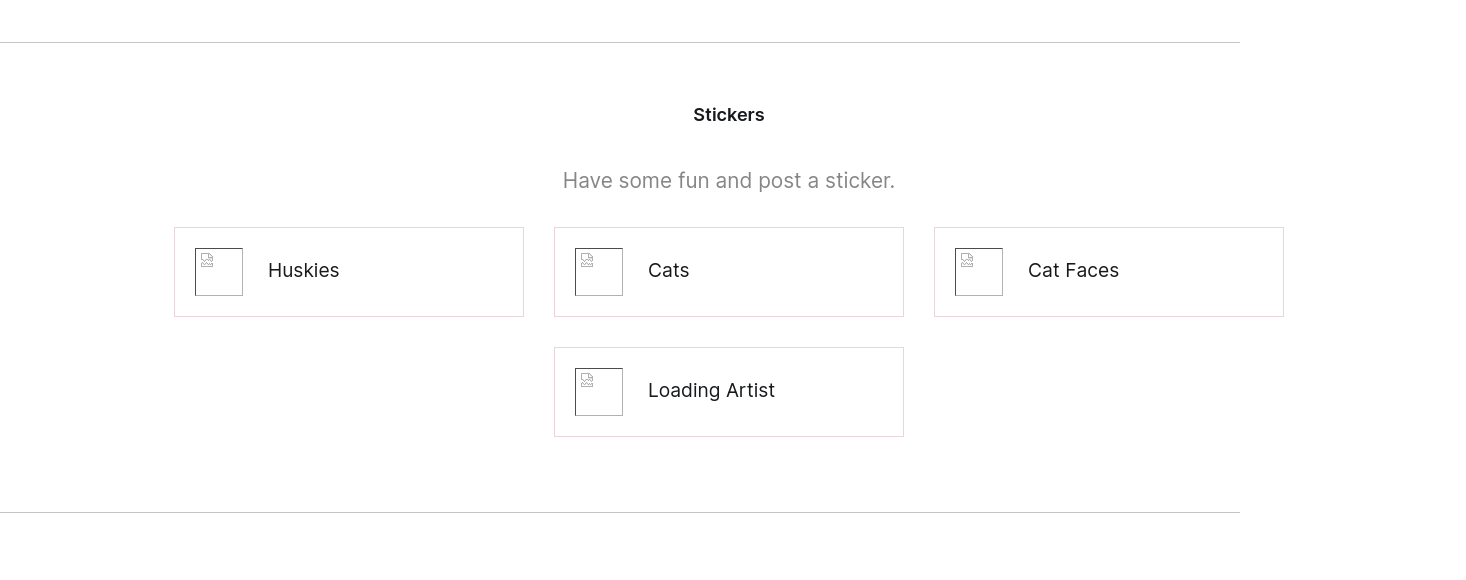Viewport: 1466px width, 580px height.
Task: Click the Loading Artist image placeholder icon
Action: coord(599,392)
